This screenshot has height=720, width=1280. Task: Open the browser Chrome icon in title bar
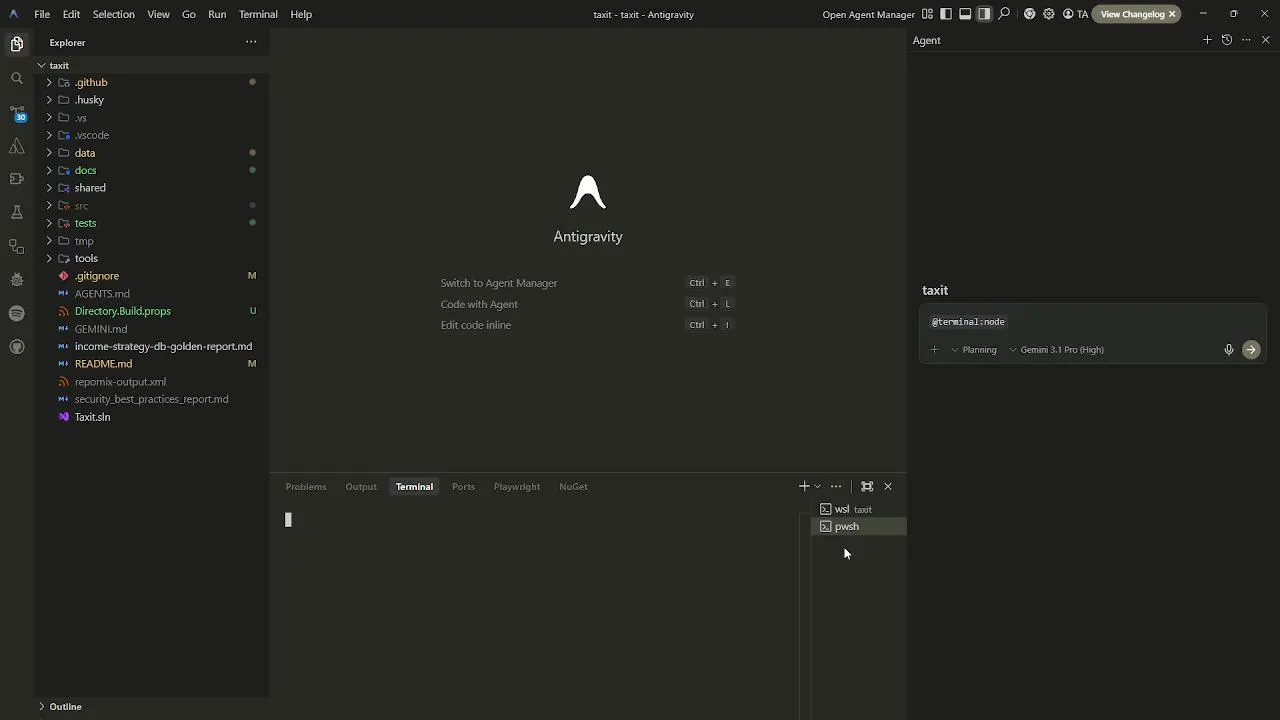(x=1030, y=14)
